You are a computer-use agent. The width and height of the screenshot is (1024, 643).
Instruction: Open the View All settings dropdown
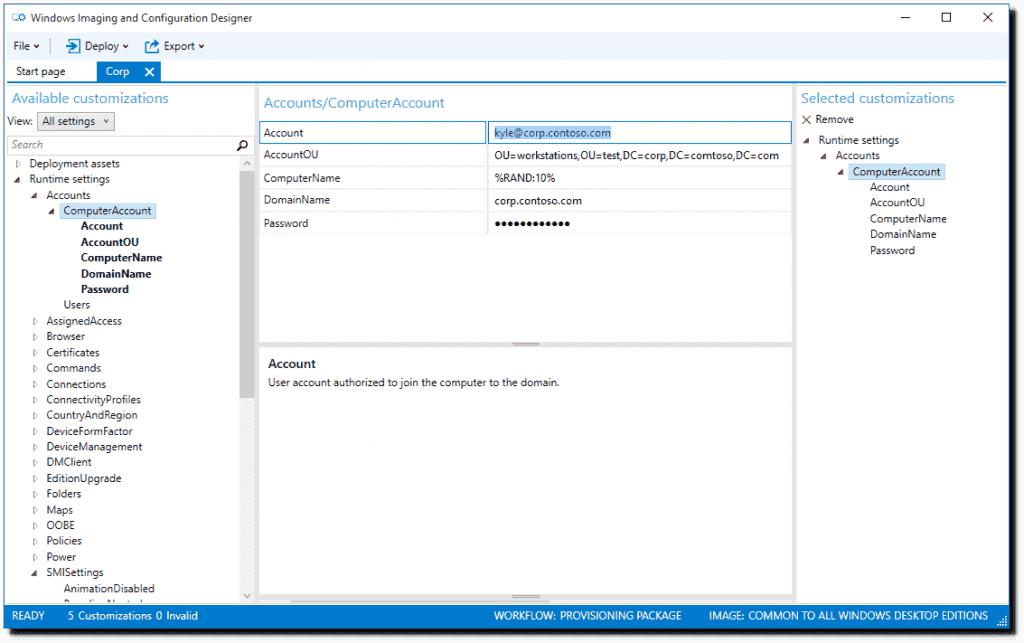click(76, 121)
